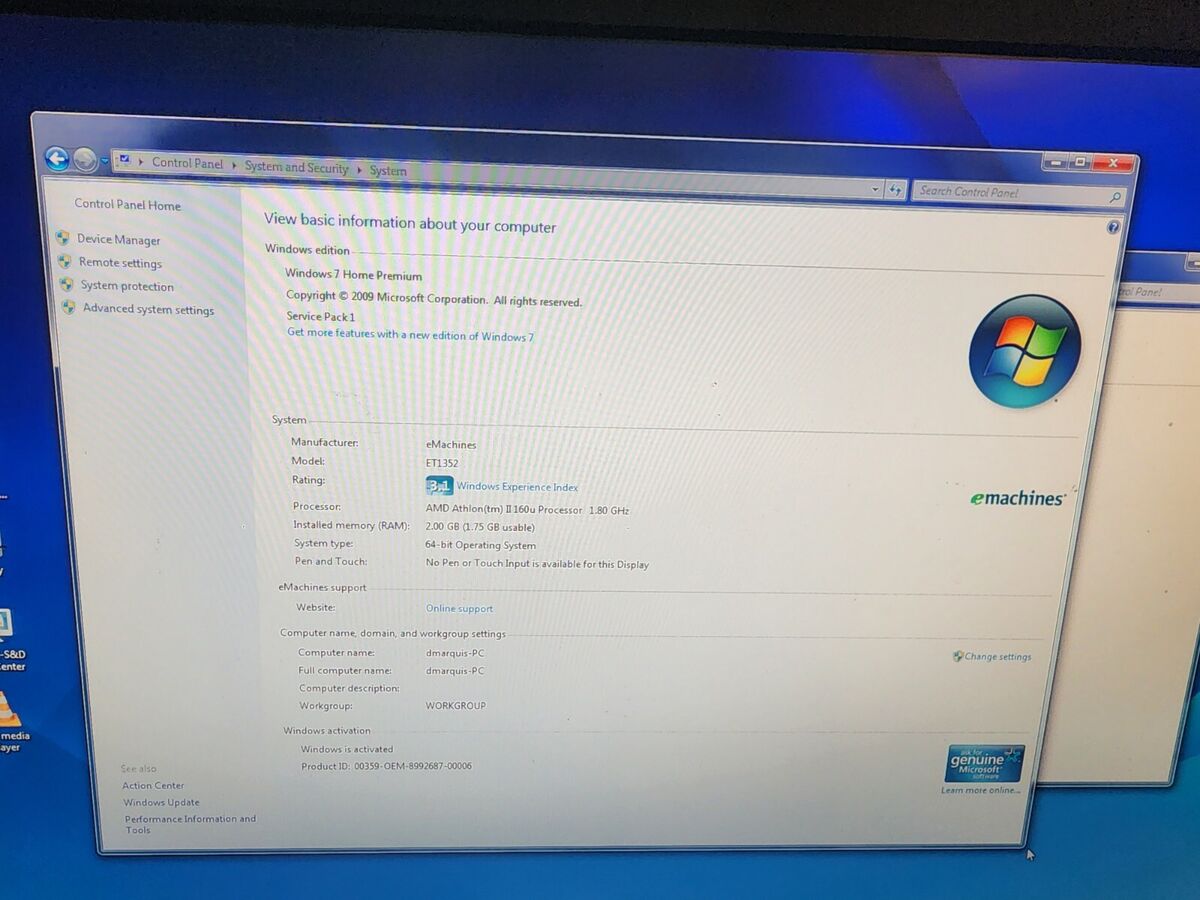Click the shield icon beside Advanced system settings
The height and width of the screenshot is (900, 1200).
[x=68, y=307]
